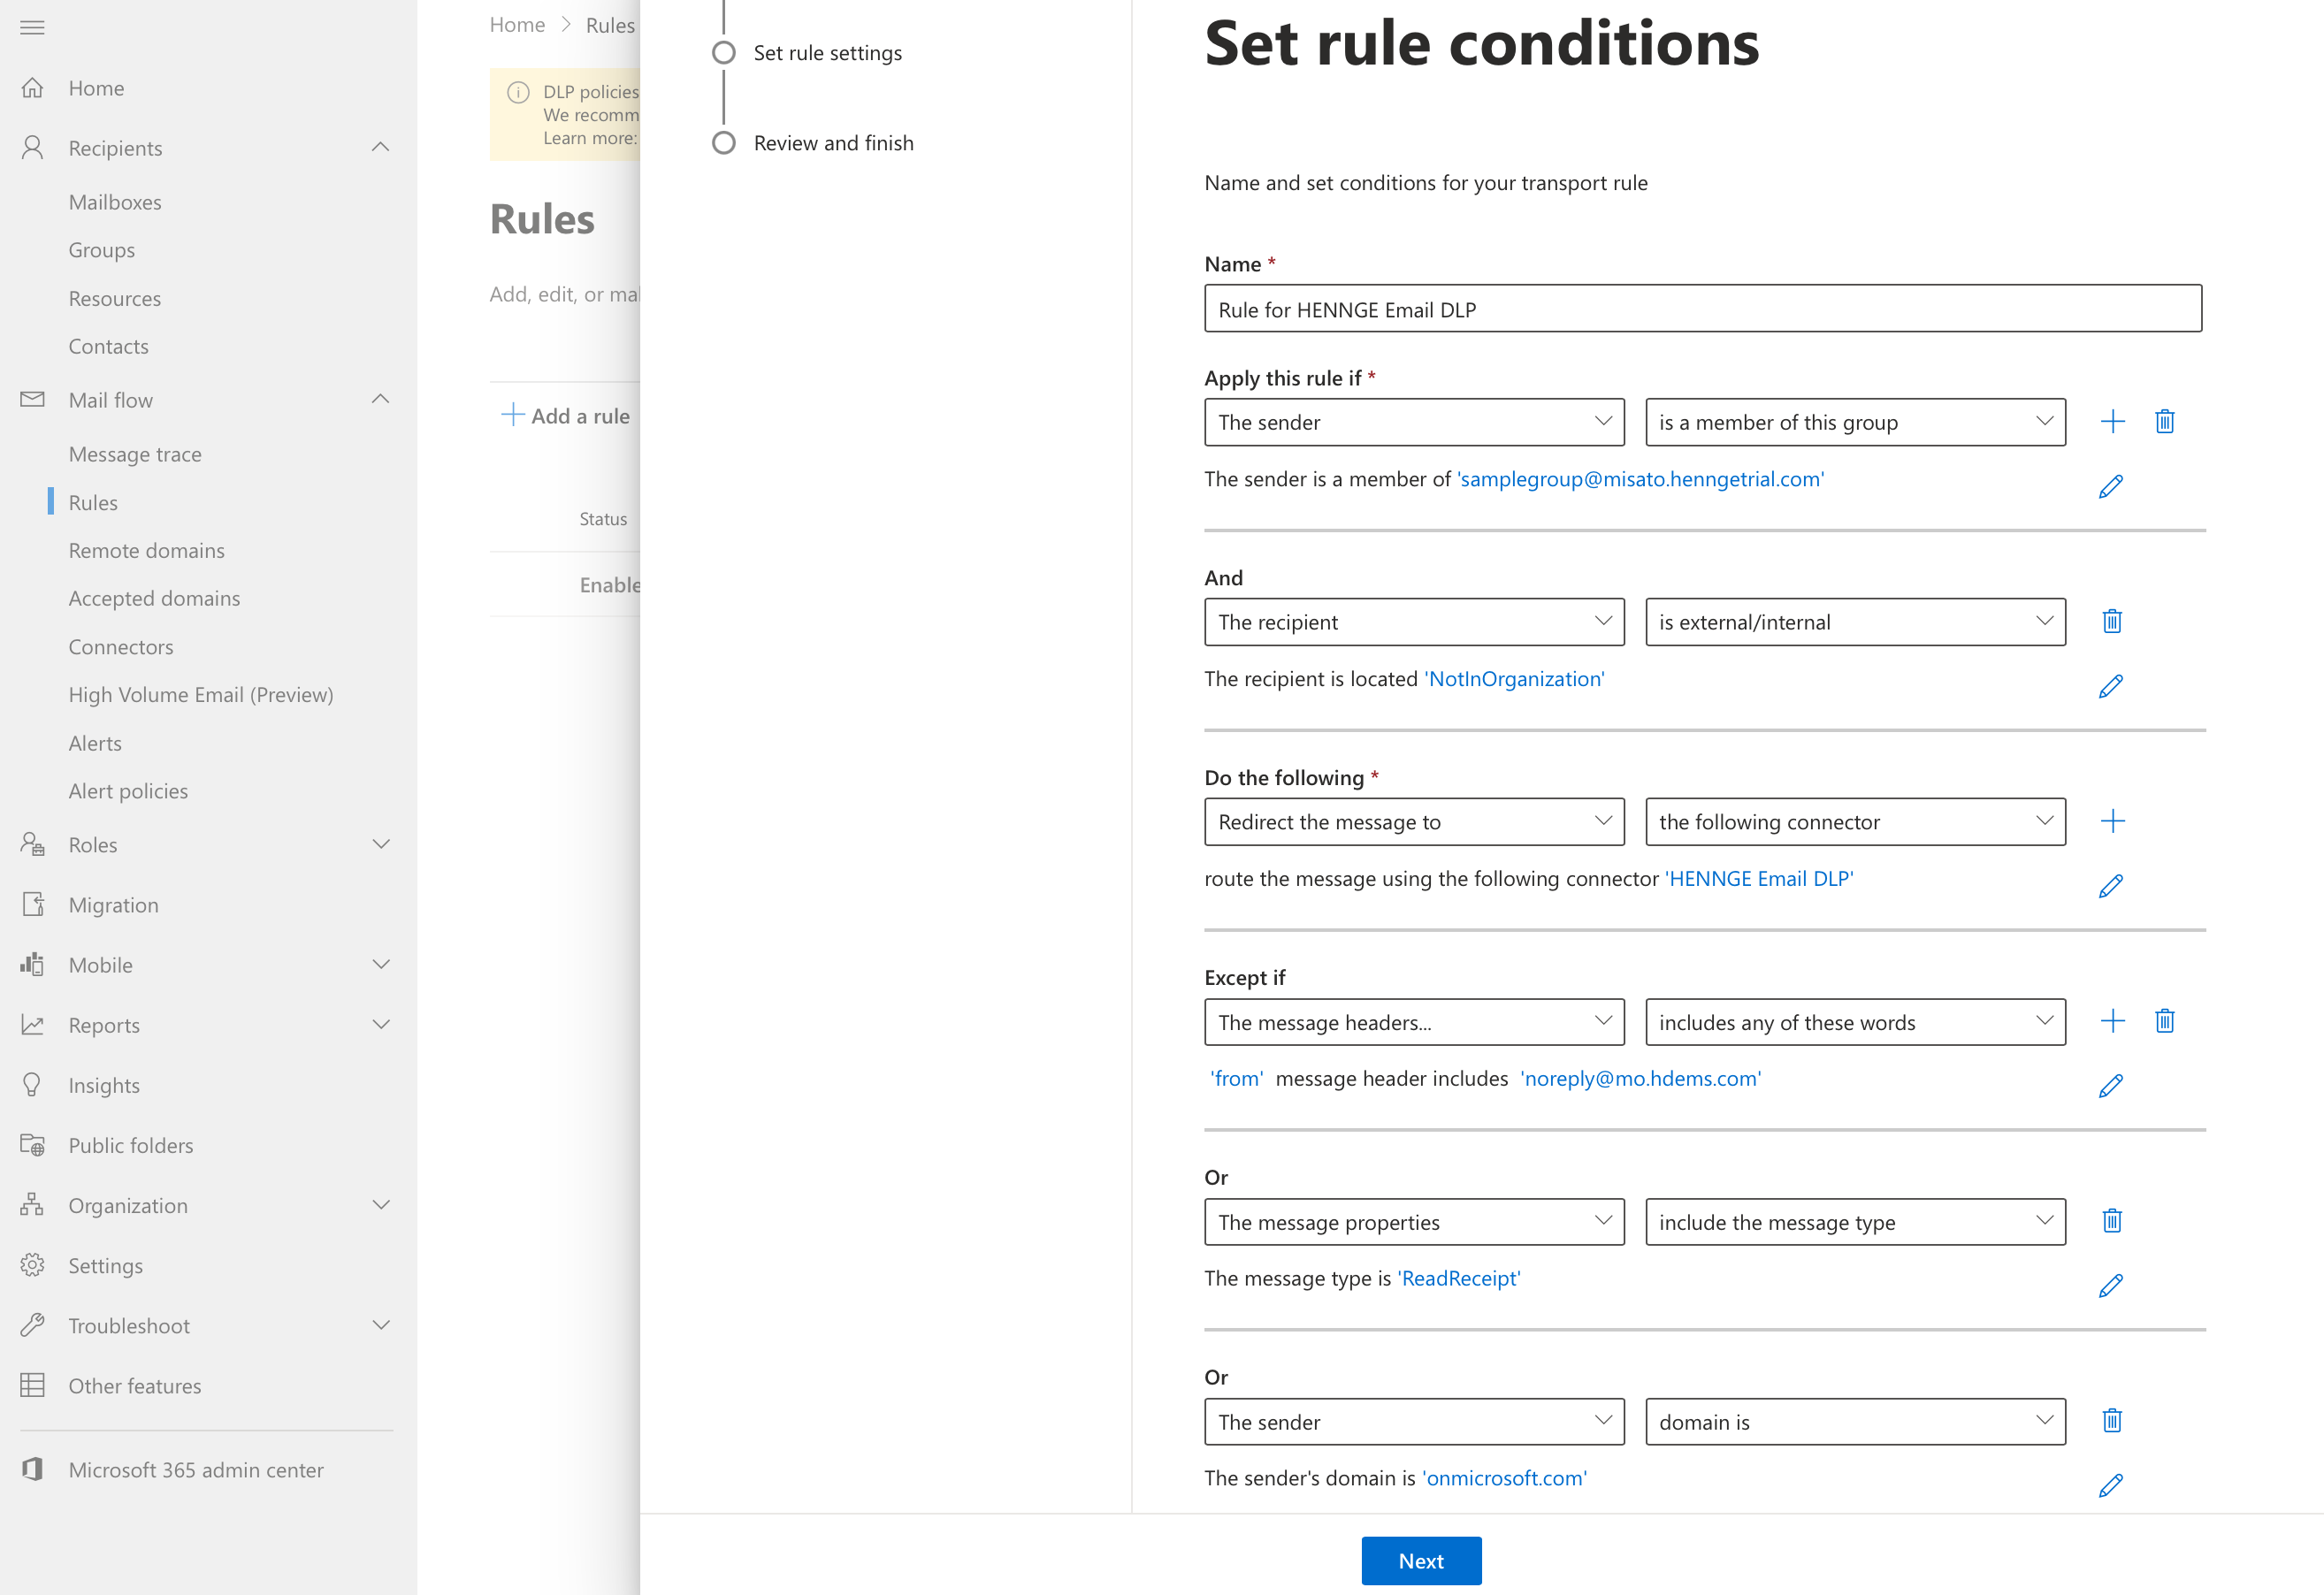The width and height of the screenshot is (2324, 1595).
Task: Click the rule Name input field
Action: point(1702,309)
